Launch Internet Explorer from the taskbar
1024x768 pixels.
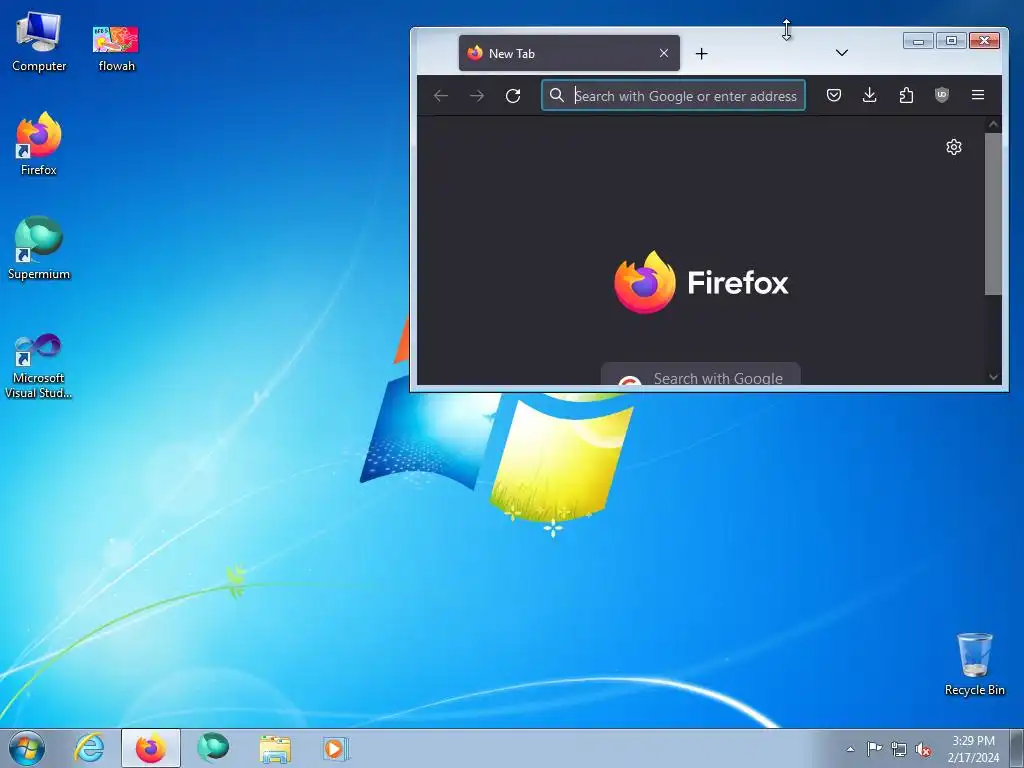tap(89, 748)
